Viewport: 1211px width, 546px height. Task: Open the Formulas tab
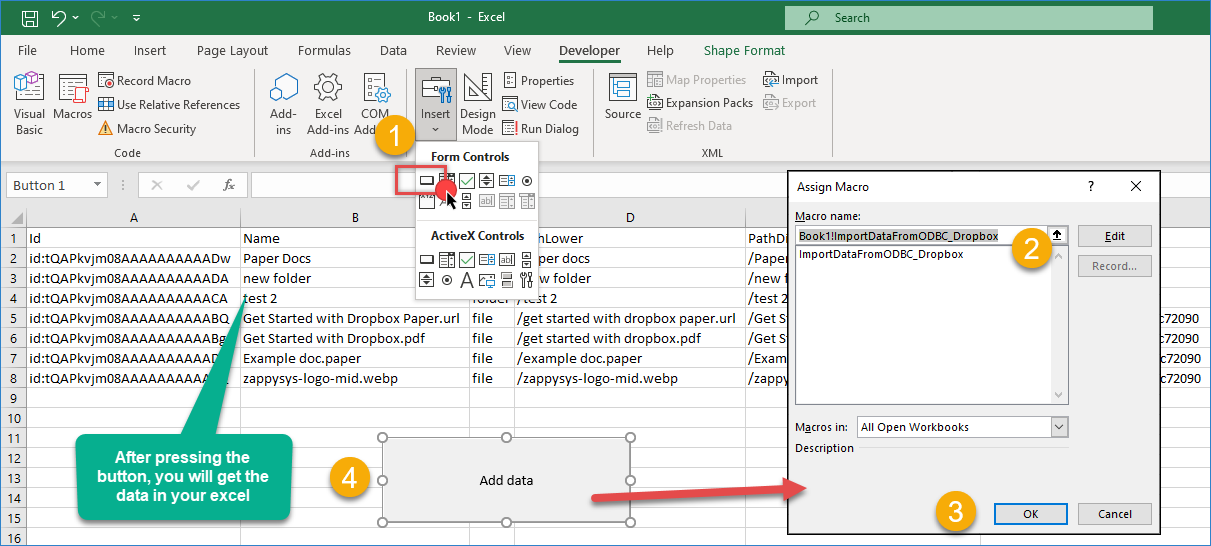click(324, 51)
